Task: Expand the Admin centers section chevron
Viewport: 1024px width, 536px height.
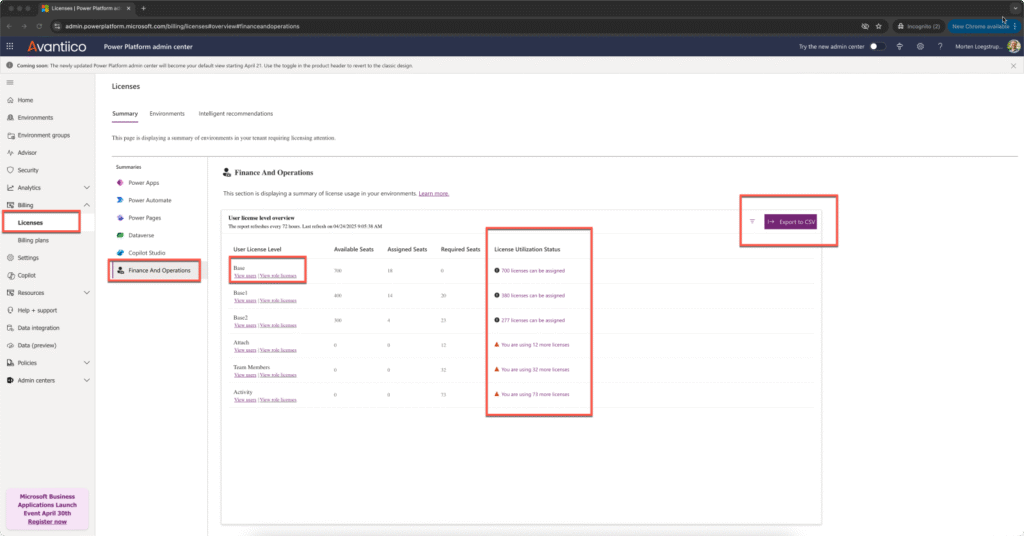Action: coord(87,381)
